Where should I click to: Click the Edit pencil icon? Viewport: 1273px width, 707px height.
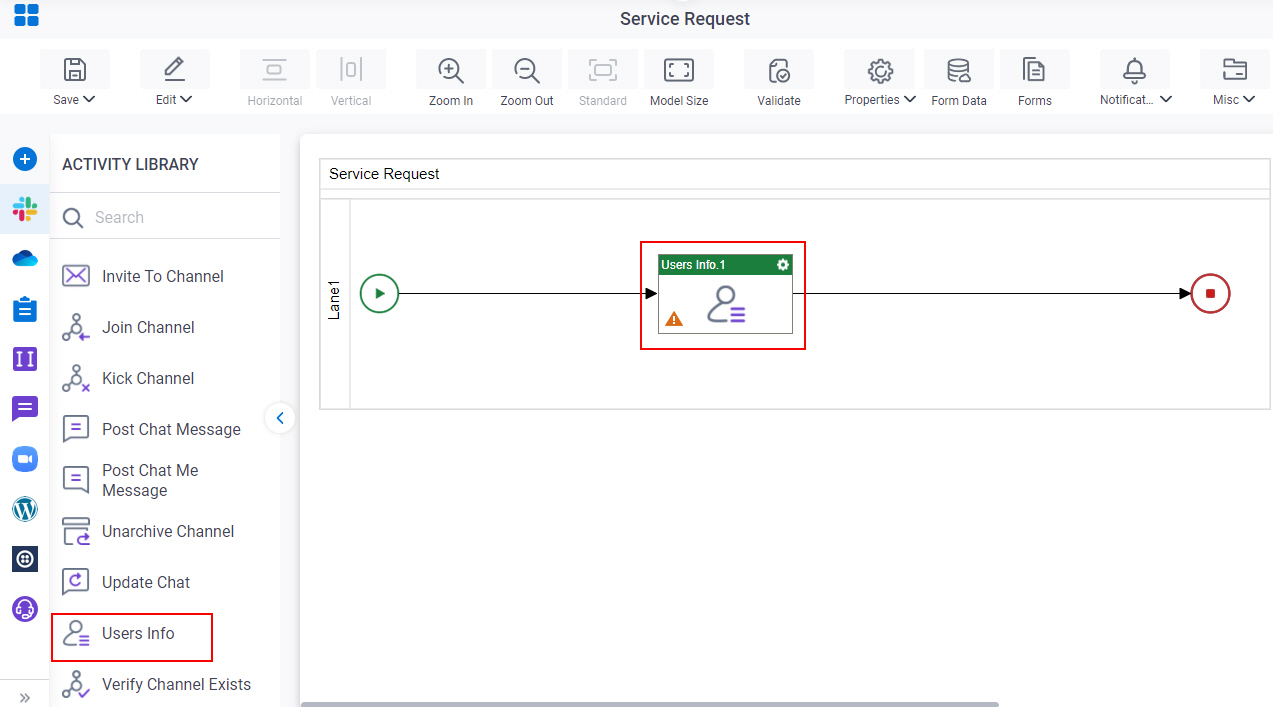point(174,69)
